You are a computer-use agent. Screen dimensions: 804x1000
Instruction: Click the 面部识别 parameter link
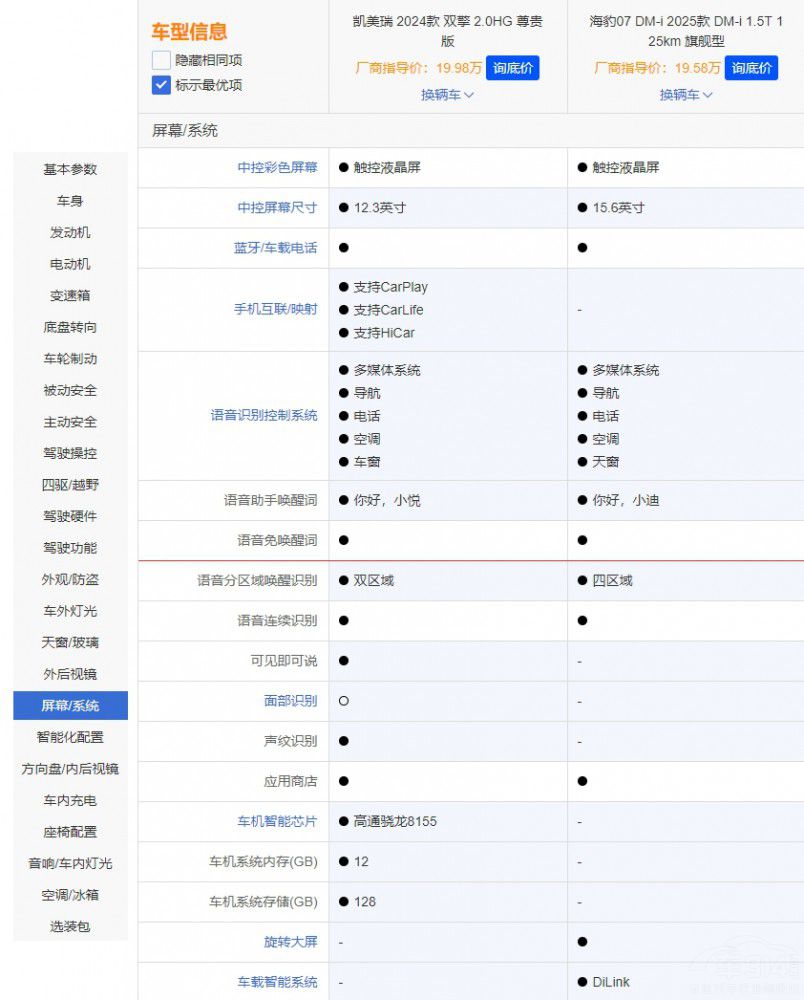click(x=290, y=701)
